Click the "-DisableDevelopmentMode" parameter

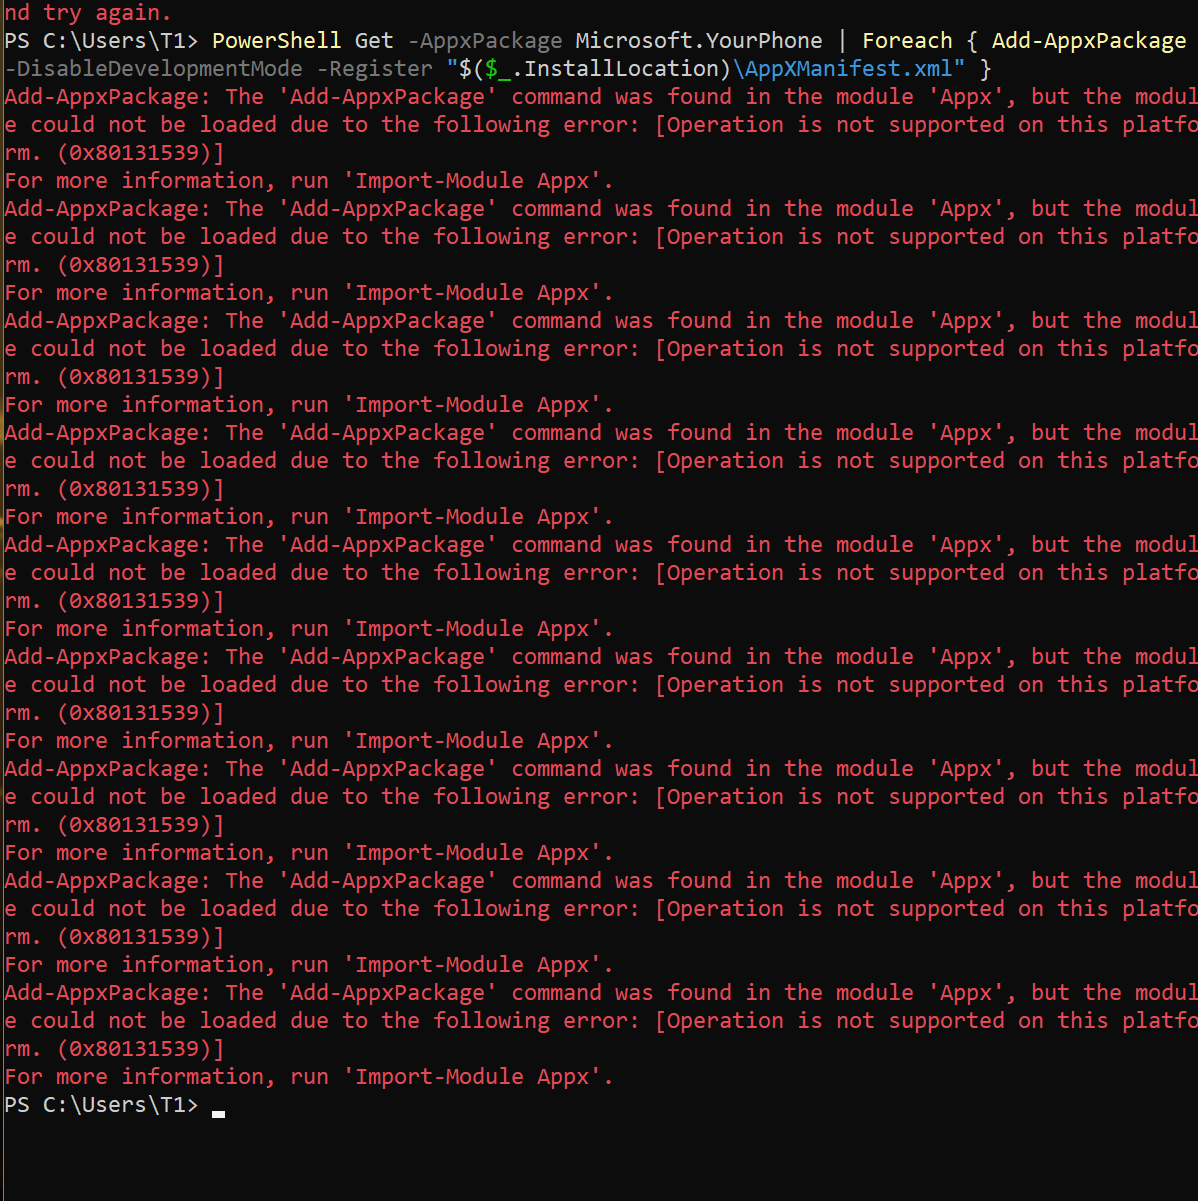(x=154, y=69)
